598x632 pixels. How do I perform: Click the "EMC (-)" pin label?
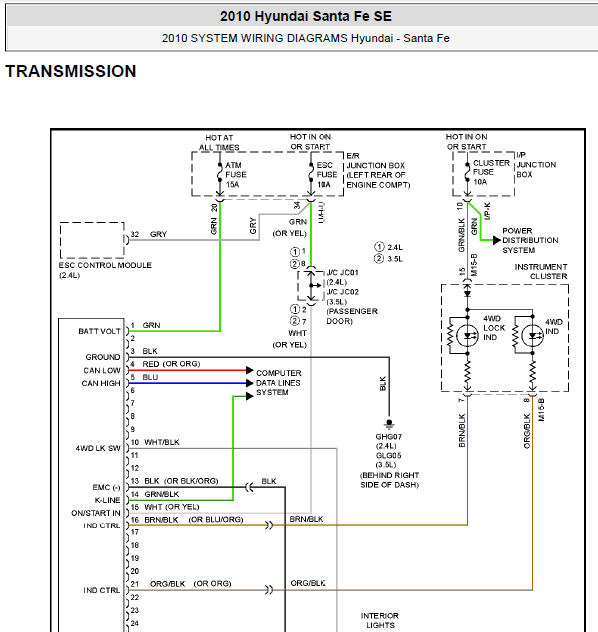coord(106,487)
